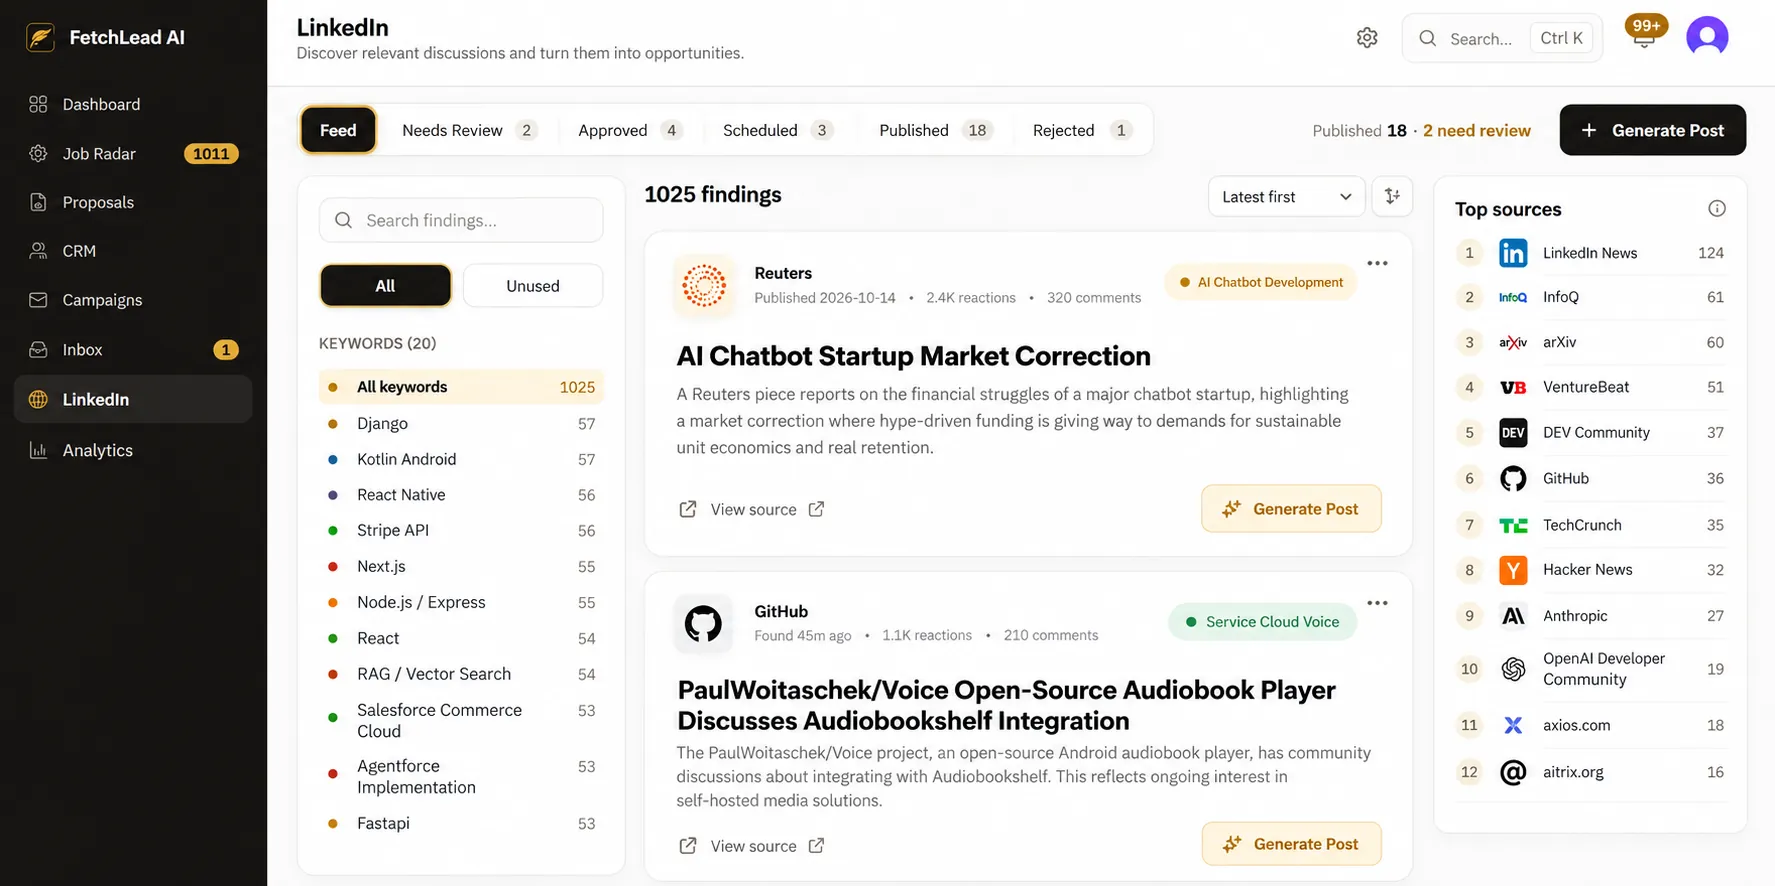Screen dimensions: 1775x886
Task: Filter by RAG / Vector Search keyword
Action: (x=461, y=674)
